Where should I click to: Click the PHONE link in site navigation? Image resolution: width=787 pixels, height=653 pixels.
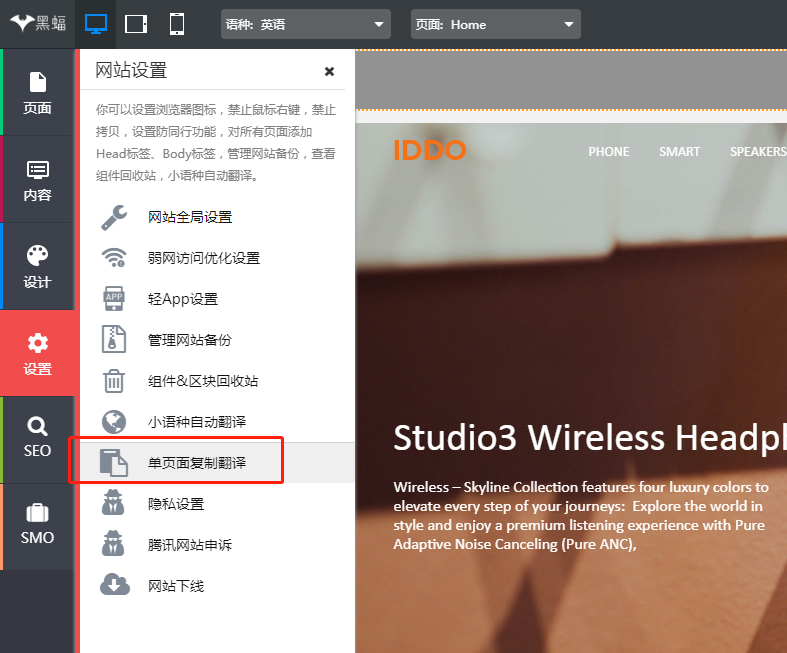(608, 152)
